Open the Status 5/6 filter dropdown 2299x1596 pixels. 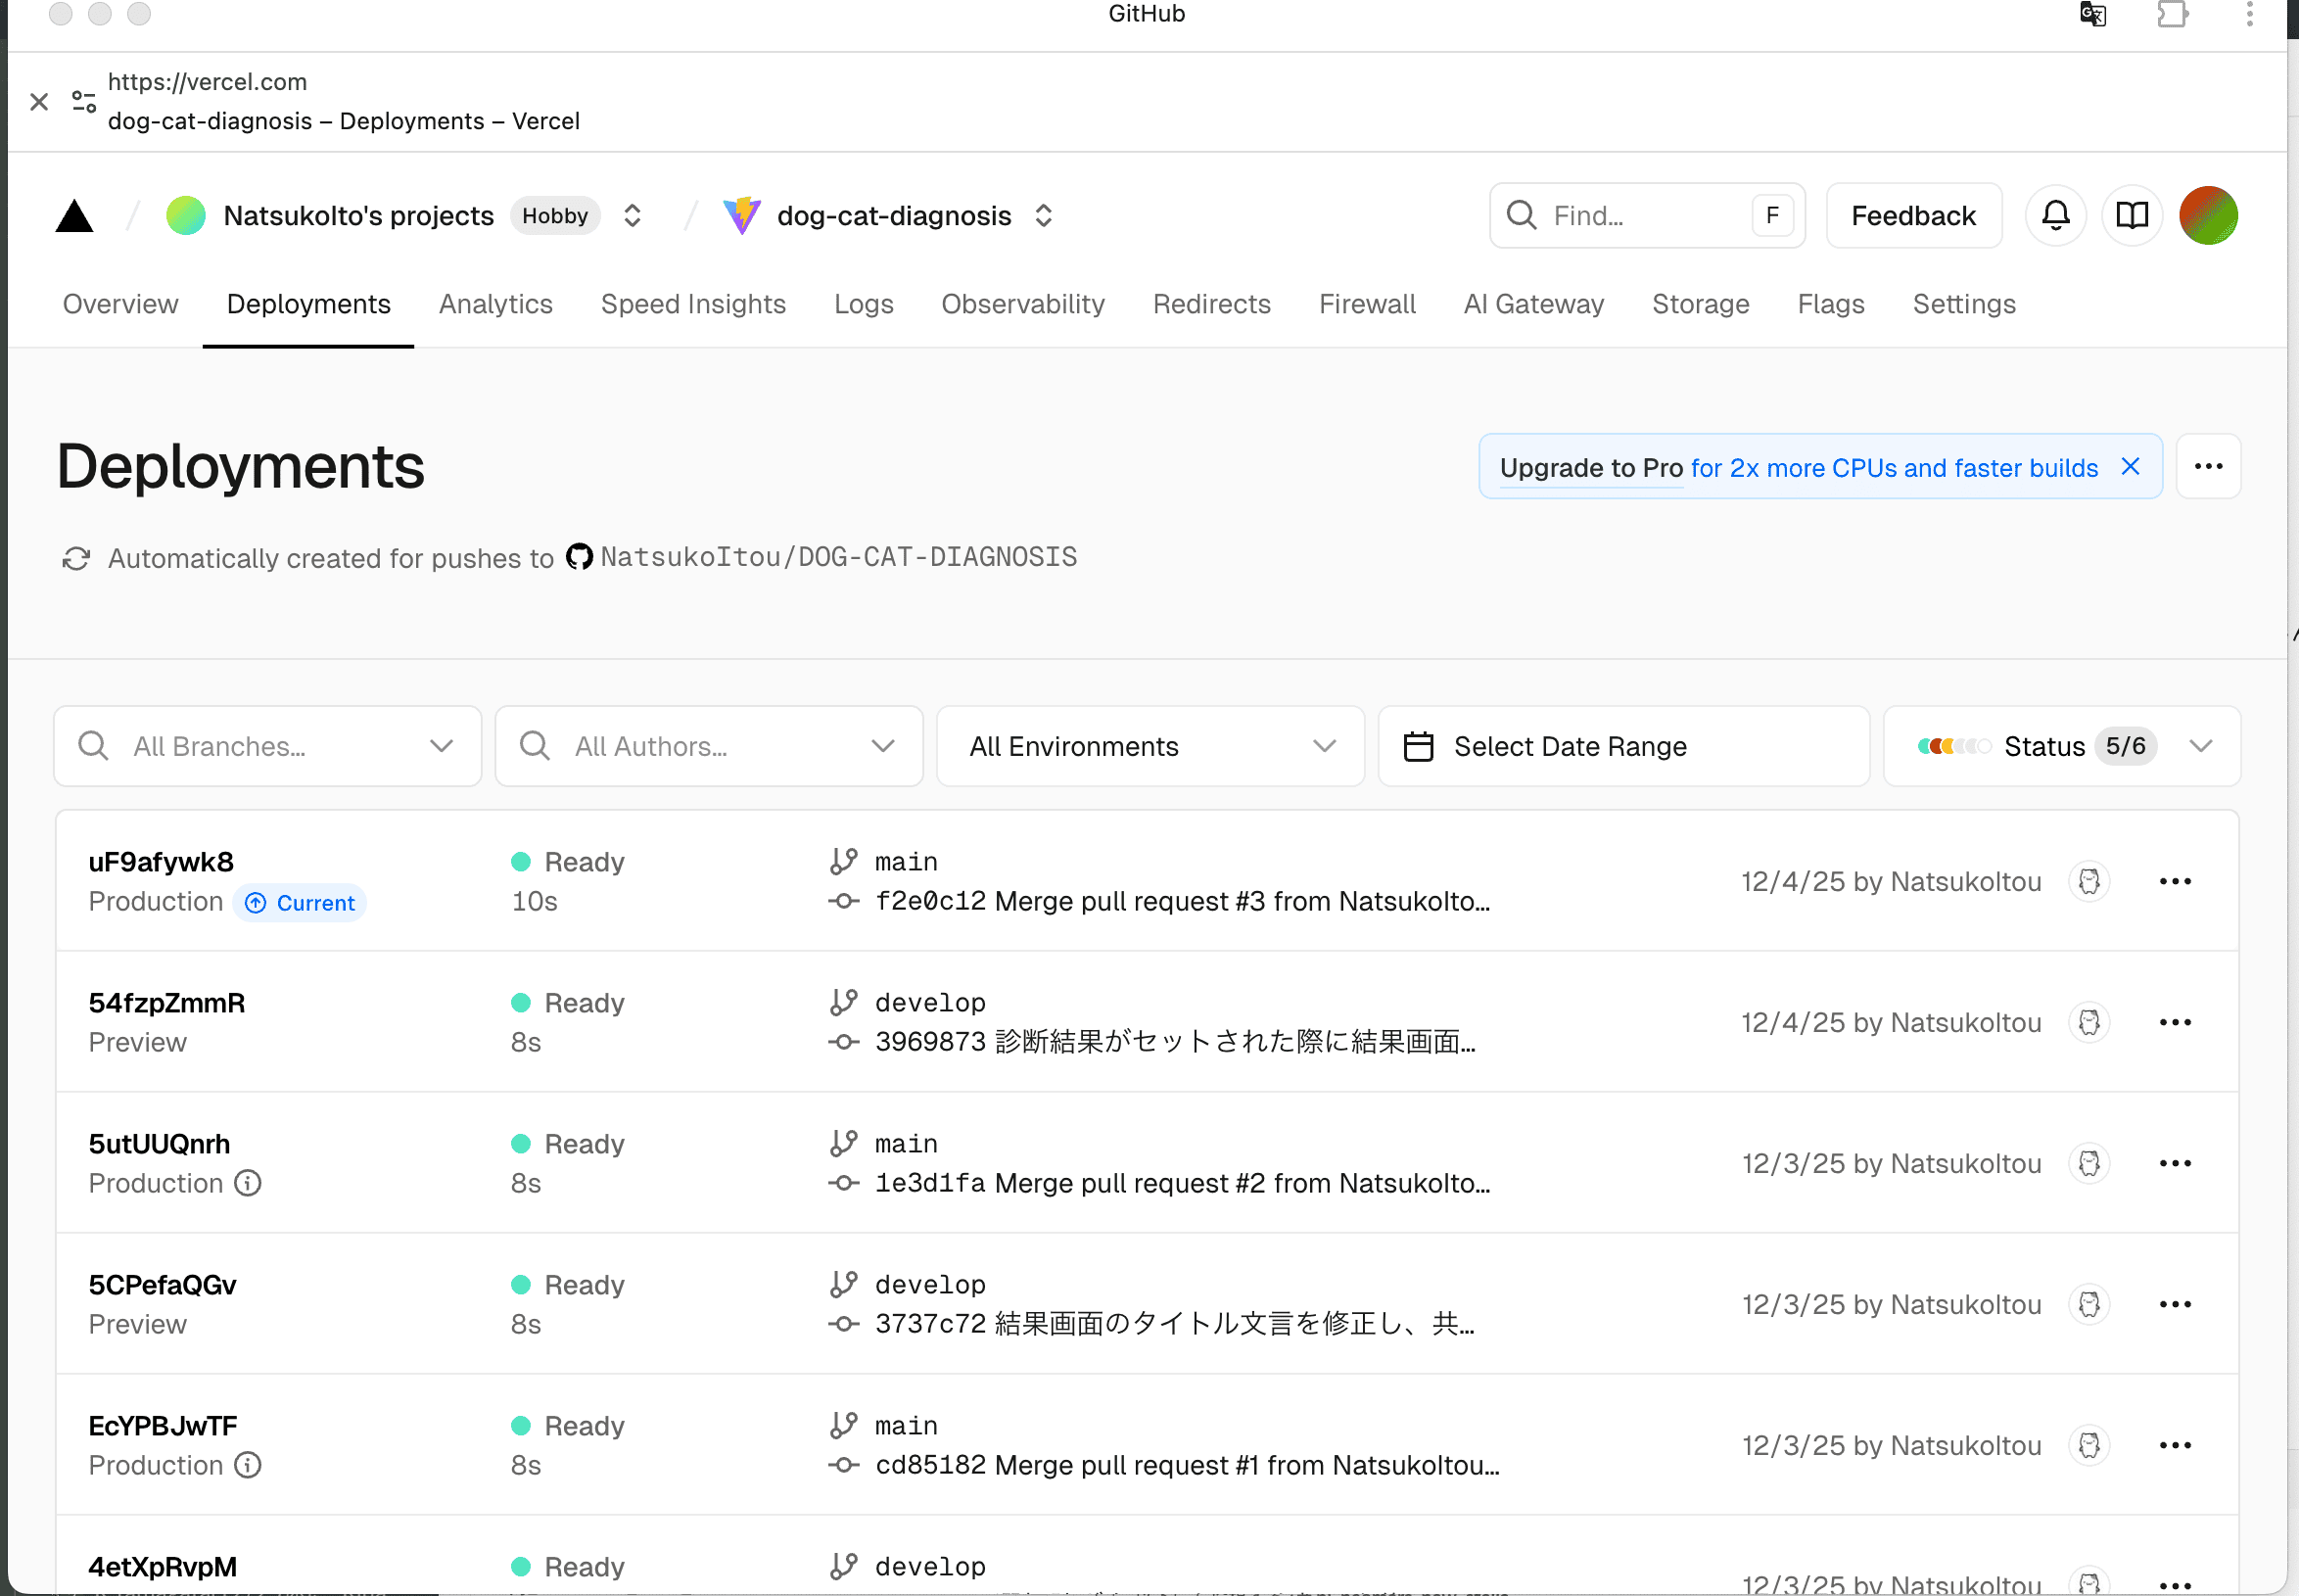pos(2061,747)
